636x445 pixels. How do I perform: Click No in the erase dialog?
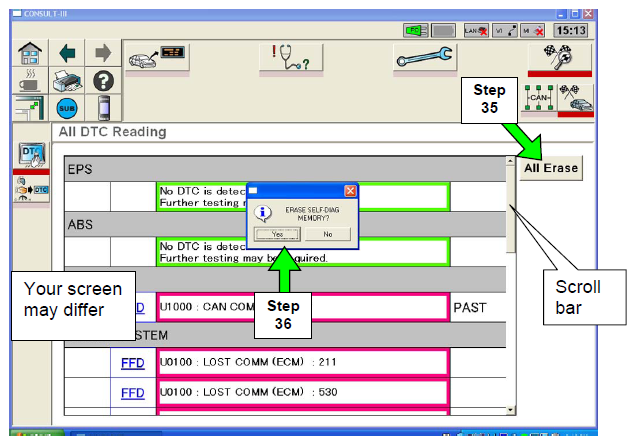coord(327,234)
